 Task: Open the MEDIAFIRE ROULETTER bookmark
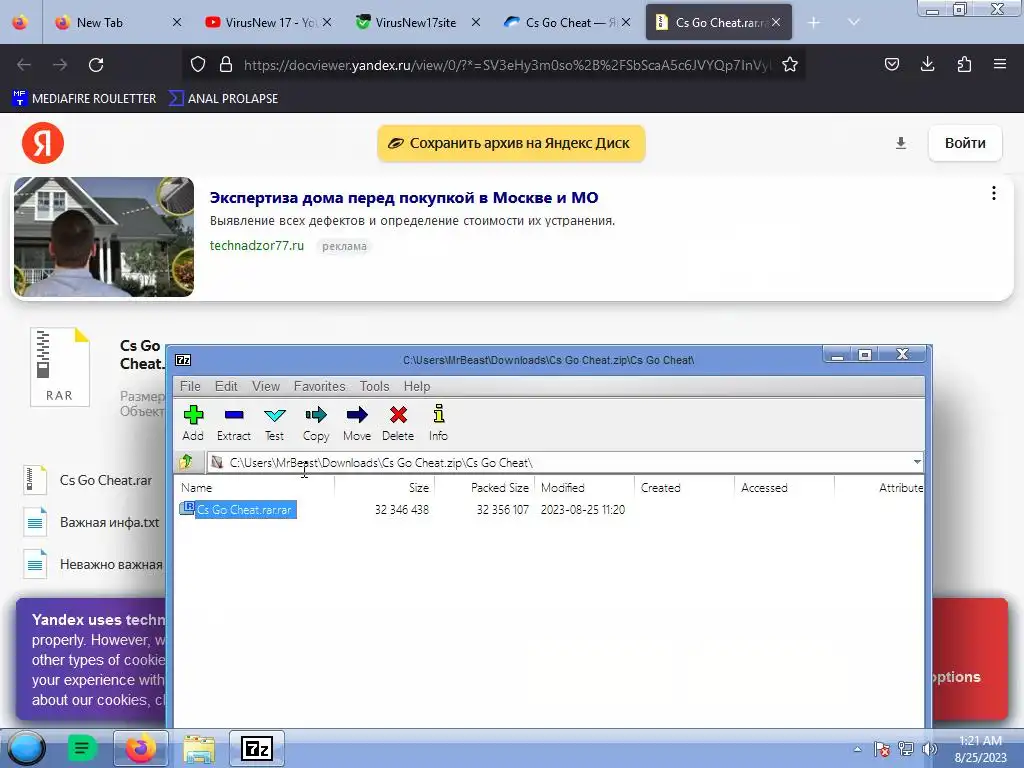tap(84, 99)
